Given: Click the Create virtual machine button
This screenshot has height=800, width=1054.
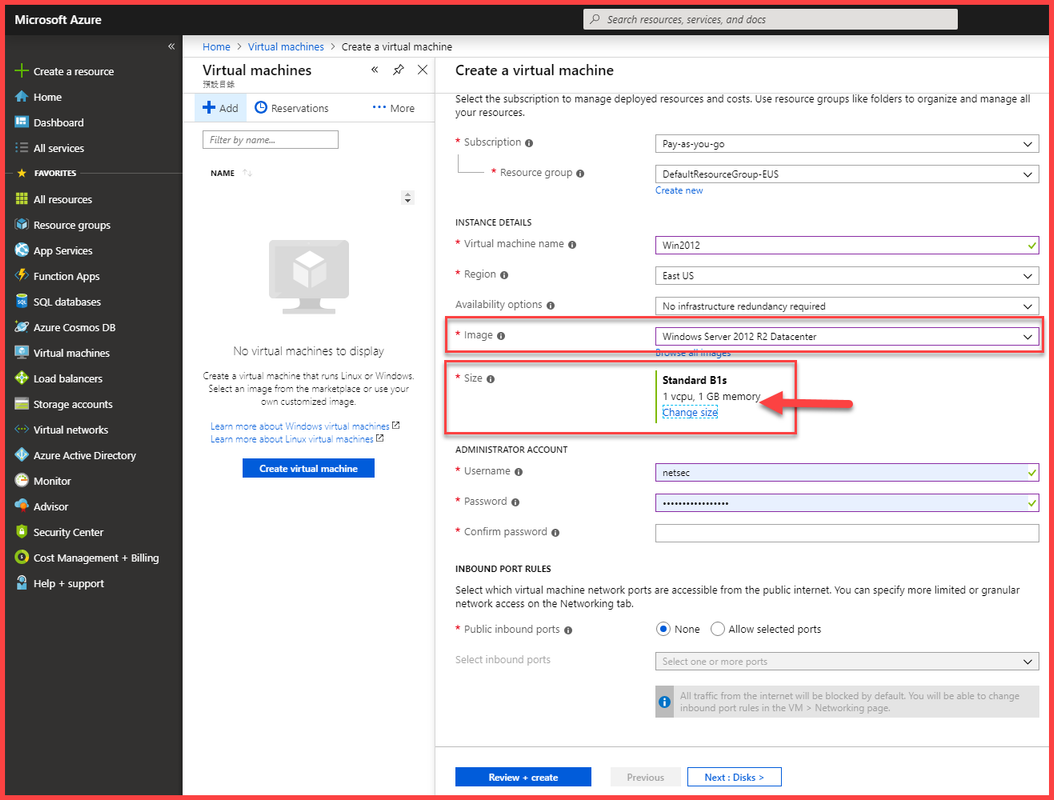Looking at the screenshot, I should pyautogui.click(x=309, y=469).
